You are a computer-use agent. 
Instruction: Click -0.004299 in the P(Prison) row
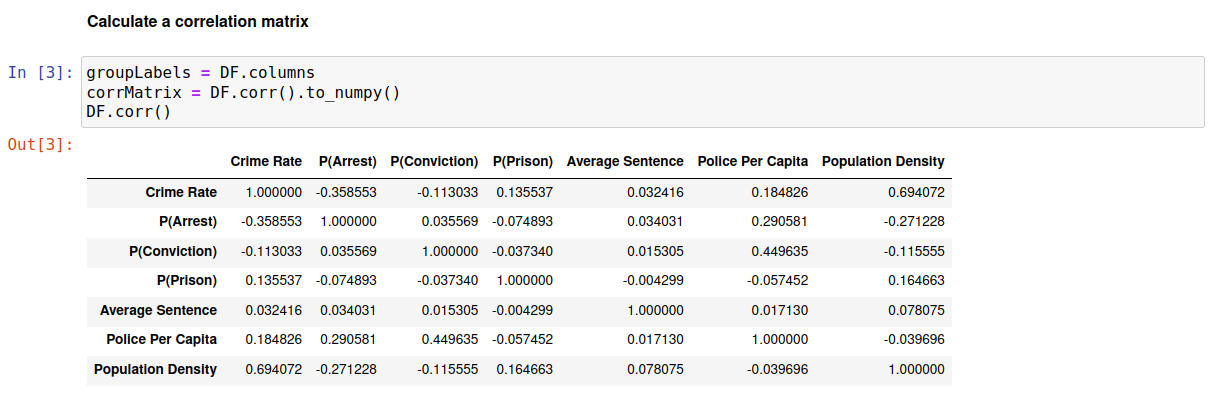pos(653,280)
